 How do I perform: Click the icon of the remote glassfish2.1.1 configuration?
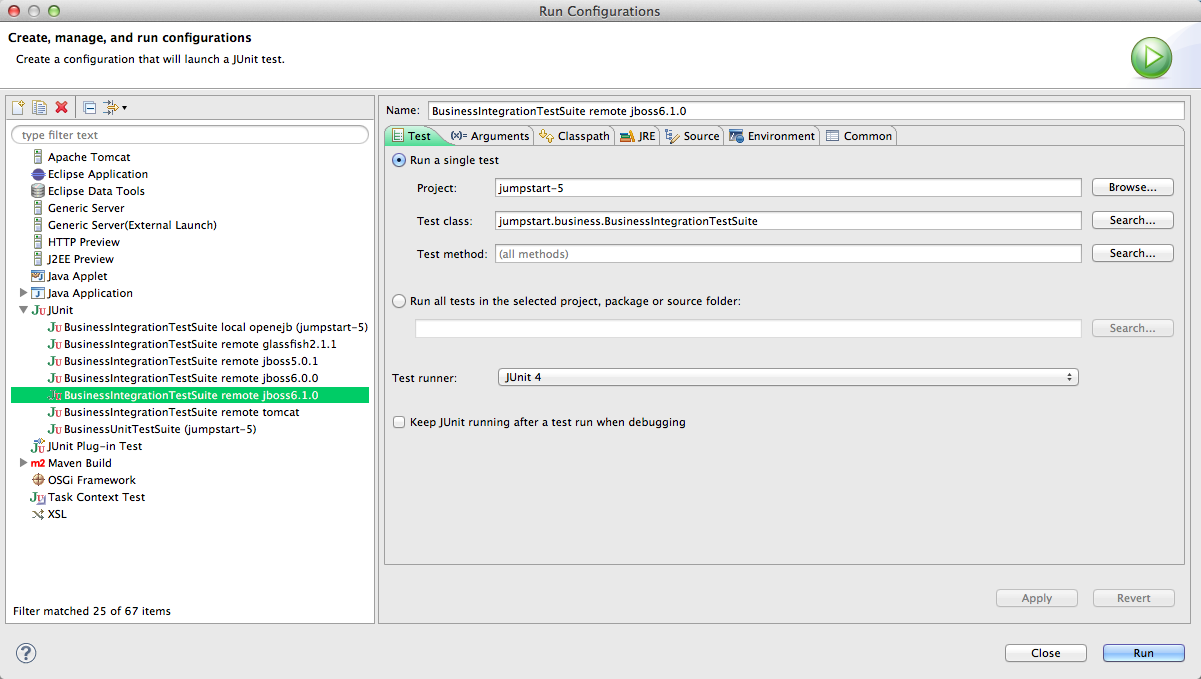(55, 344)
